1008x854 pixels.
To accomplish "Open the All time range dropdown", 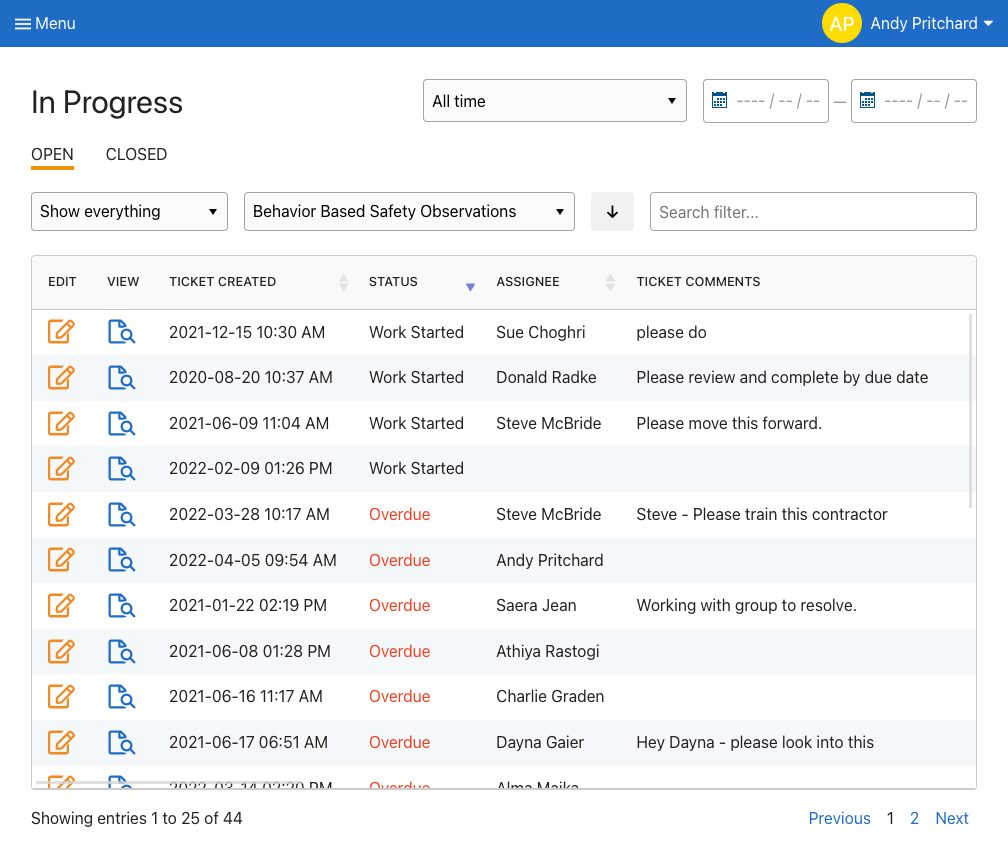I will [x=555, y=101].
